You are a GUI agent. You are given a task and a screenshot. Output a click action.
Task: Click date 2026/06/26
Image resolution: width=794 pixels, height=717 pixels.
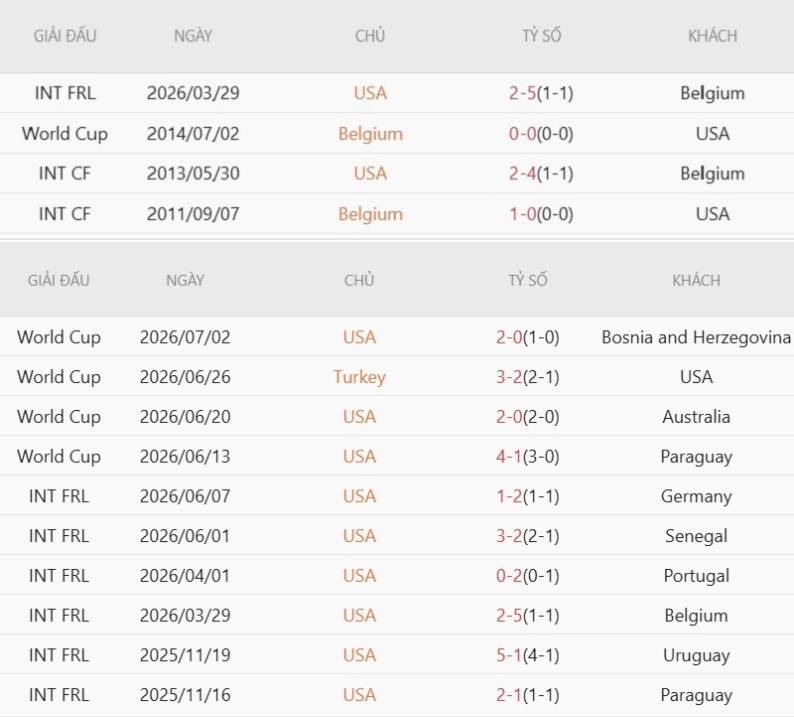[185, 377]
